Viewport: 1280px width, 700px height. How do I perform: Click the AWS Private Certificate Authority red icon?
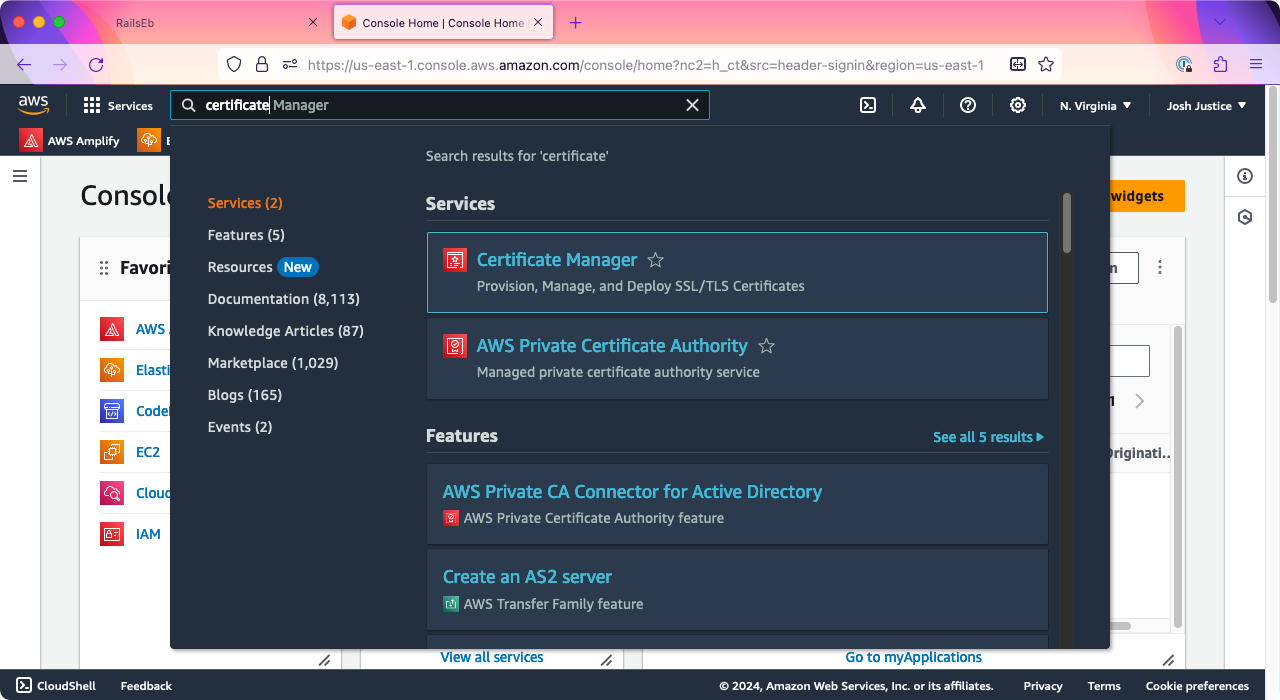point(455,346)
